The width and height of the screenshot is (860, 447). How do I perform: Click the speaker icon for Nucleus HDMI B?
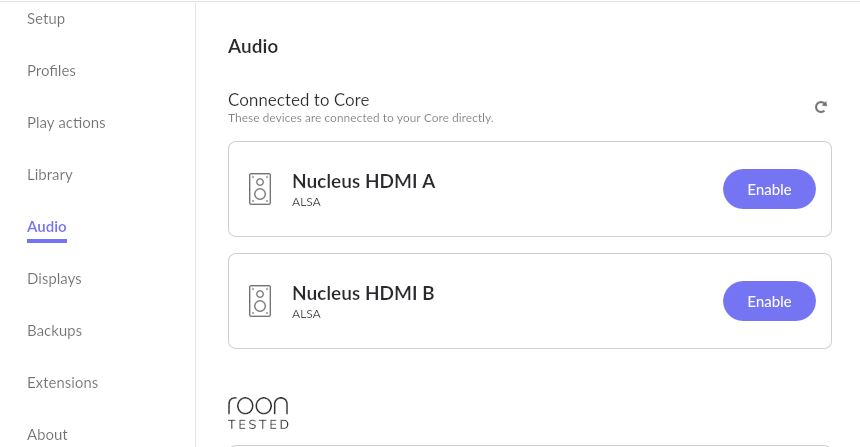coord(260,301)
